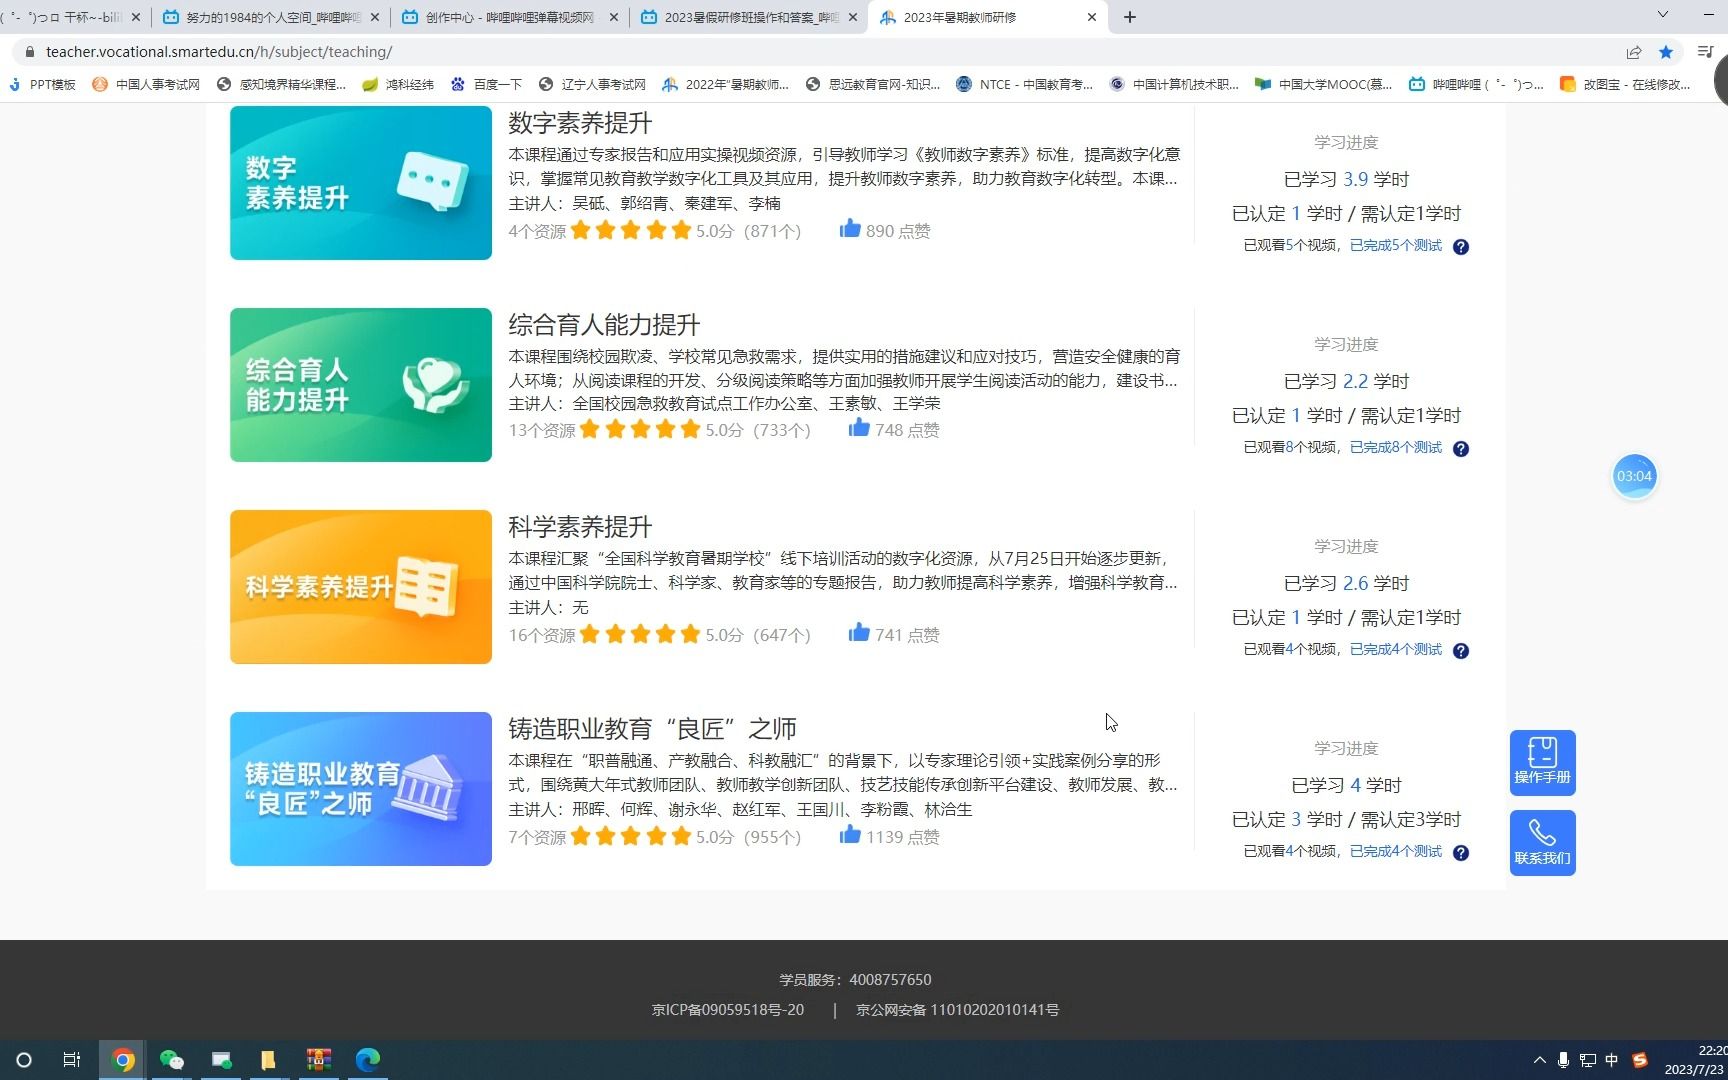1728x1080 pixels.
Task: Open Microsoft Edge from taskbar
Action: click(368, 1060)
